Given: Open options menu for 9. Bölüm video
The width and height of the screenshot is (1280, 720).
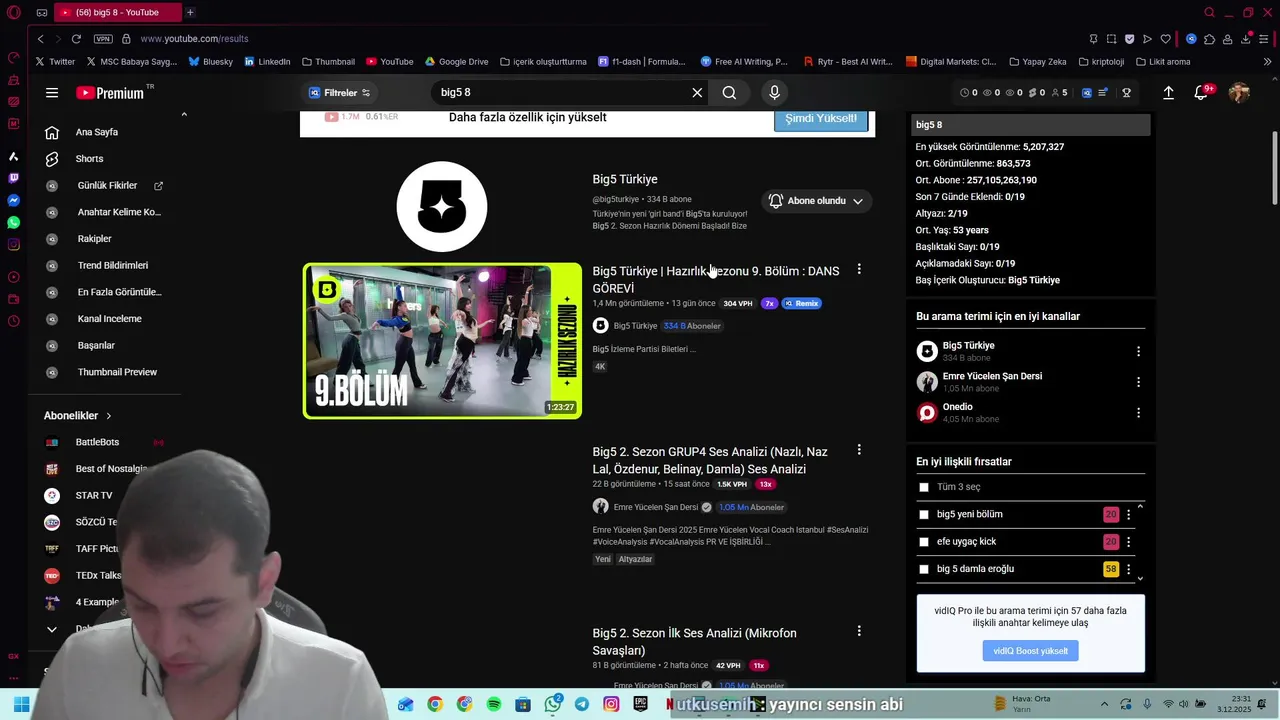Looking at the screenshot, I should click(859, 270).
